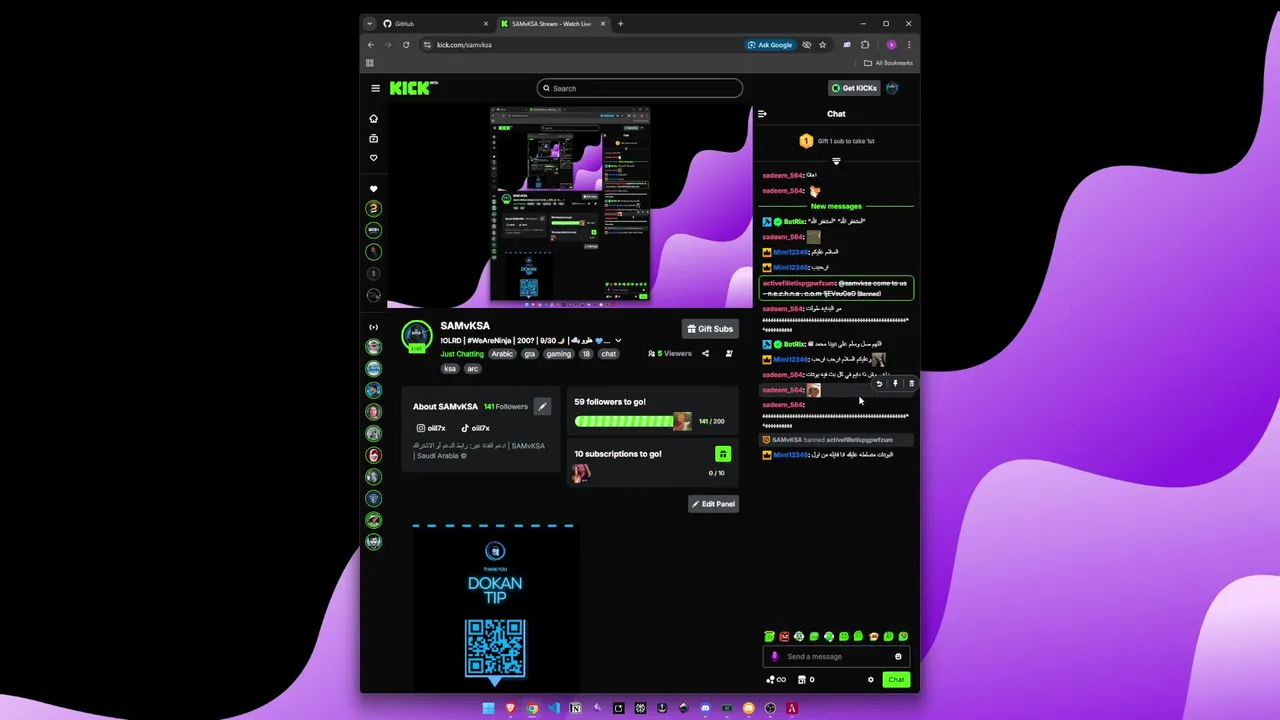Insert the red angry emote
Viewport: 1280px width, 720px height.
[x=784, y=636]
